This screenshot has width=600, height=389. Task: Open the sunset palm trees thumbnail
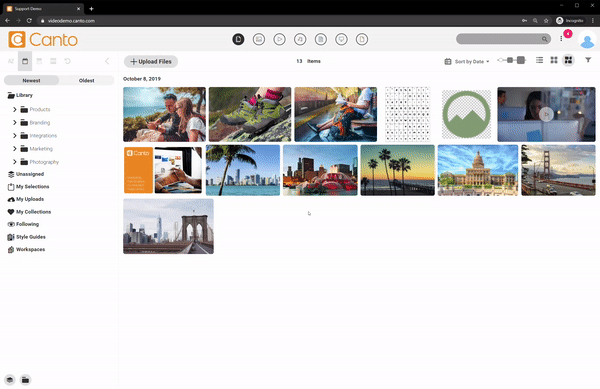point(398,170)
